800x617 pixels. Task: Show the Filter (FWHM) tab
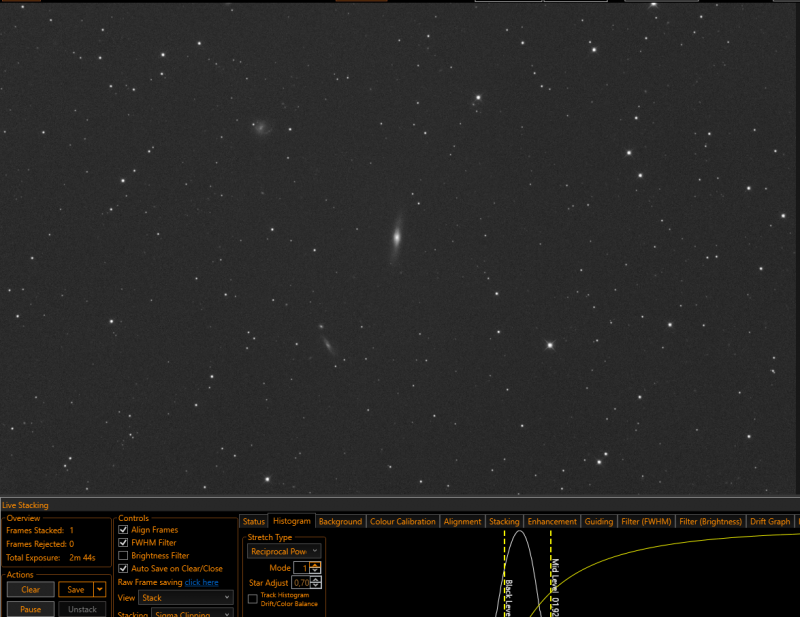coord(646,522)
